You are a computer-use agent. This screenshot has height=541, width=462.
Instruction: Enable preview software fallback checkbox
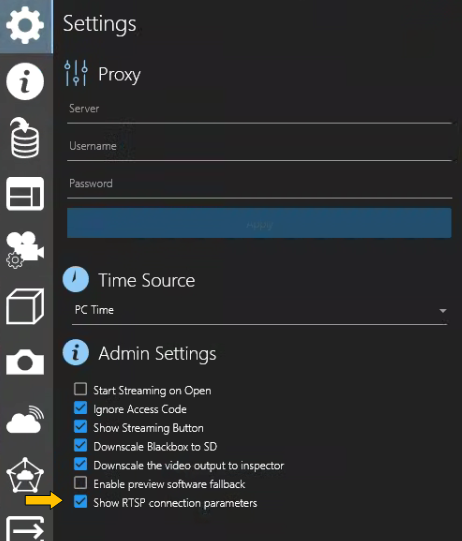tap(80, 483)
